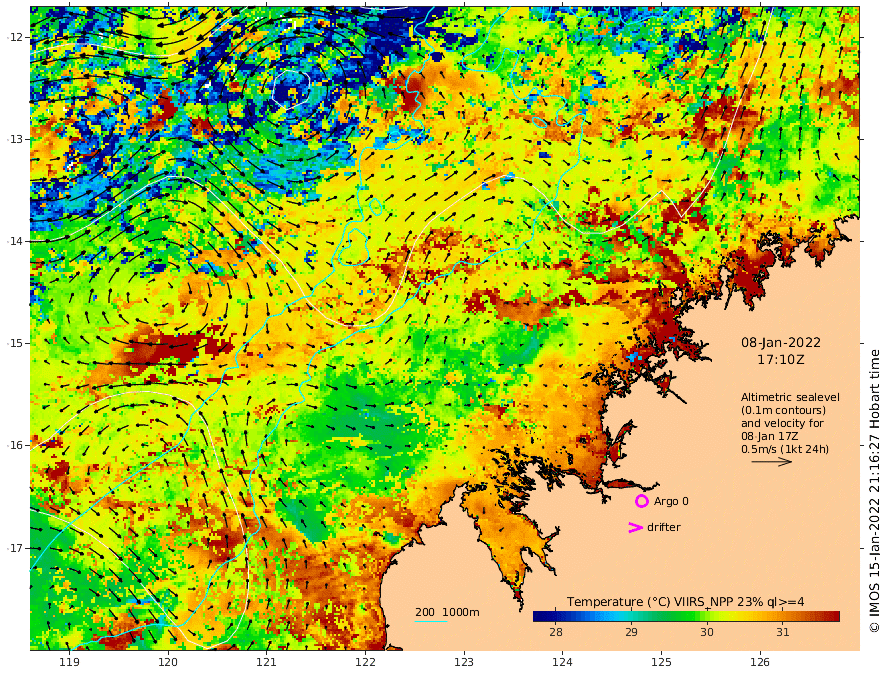Click the 'Temperature (°C) VIIRS_NPP 23% ql>=4' title

pyautogui.click(x=685, y=602)
